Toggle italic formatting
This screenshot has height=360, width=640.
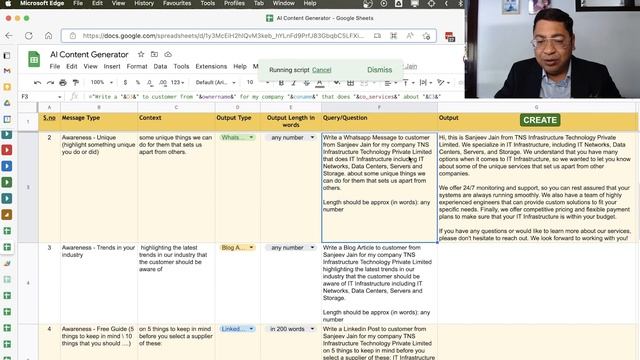pos(293,83)
